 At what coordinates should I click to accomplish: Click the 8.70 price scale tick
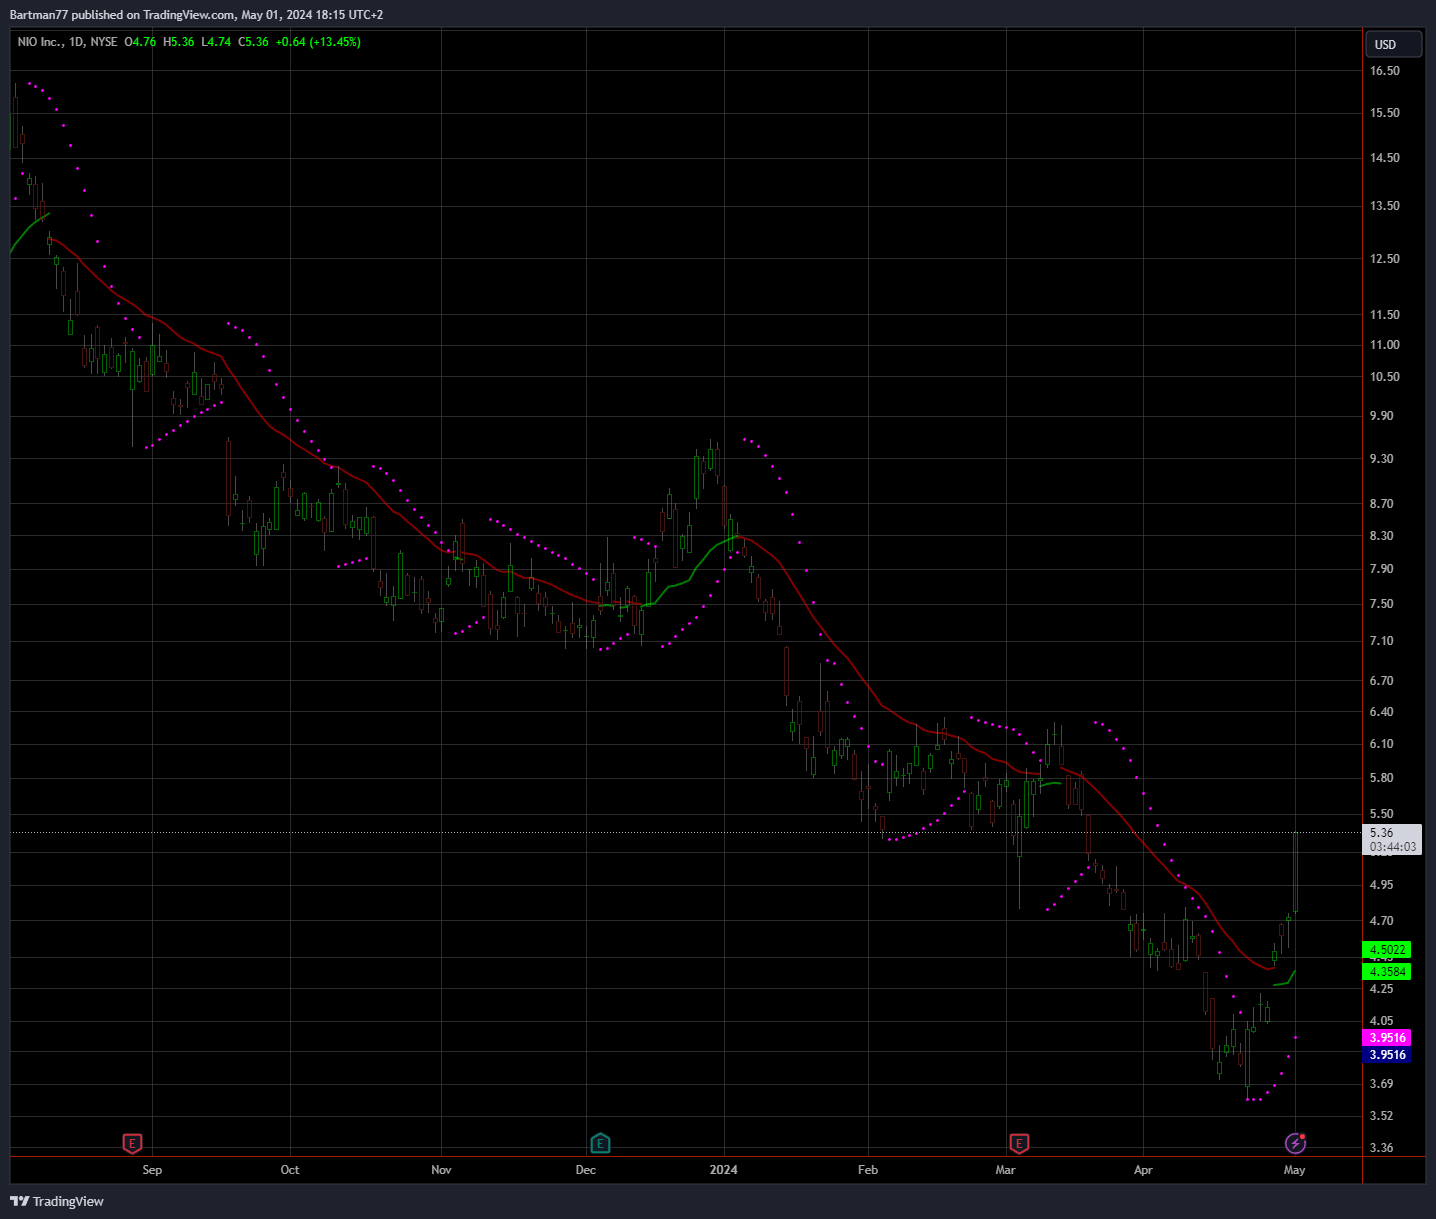coord(1382,504)
